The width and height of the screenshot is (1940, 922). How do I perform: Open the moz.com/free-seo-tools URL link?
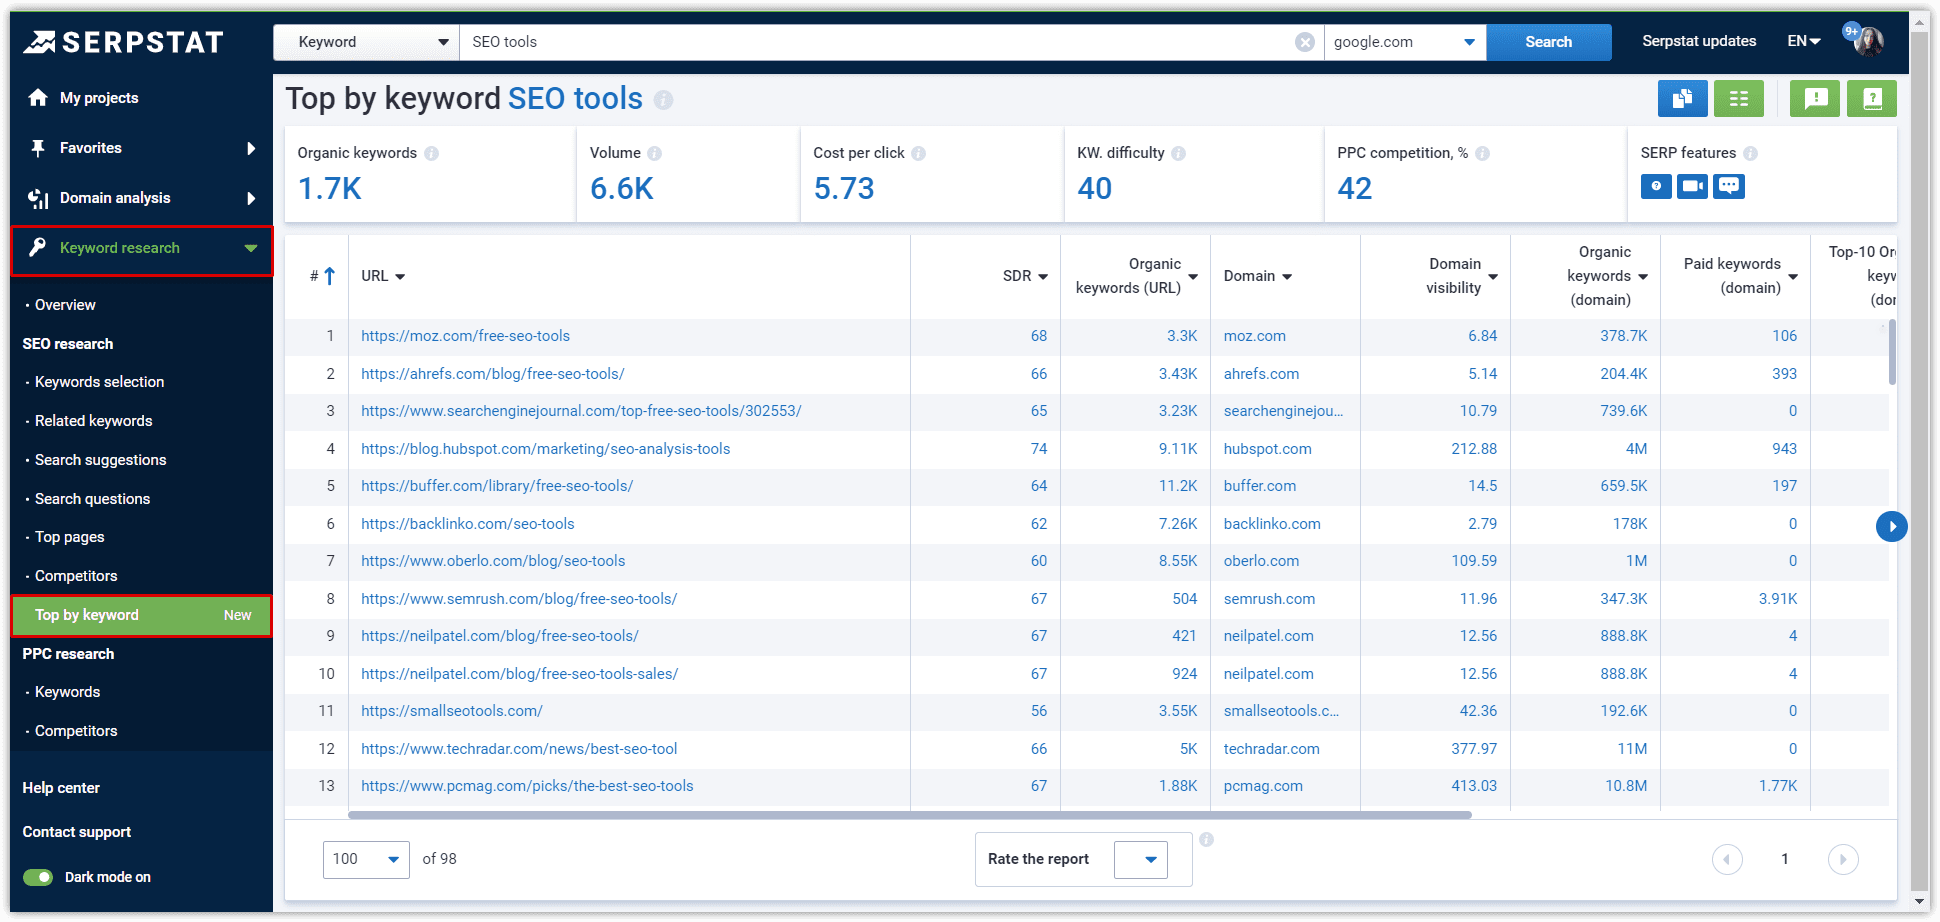click(x=465, y=336)
